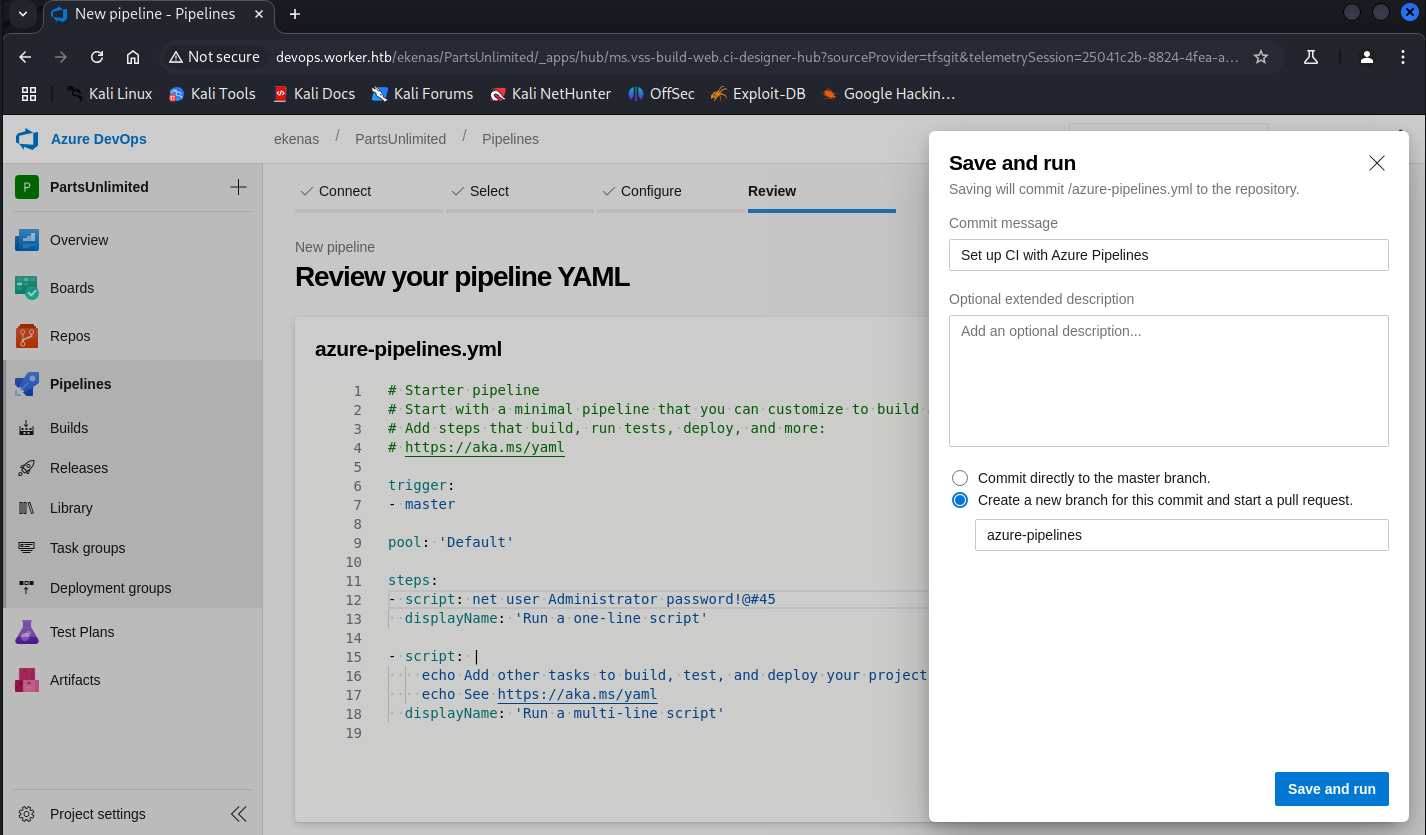Open the Google Hacking bookmark
Image resolution: width=1426 pixels, height=835 pixels.
(x=888, y=93)
